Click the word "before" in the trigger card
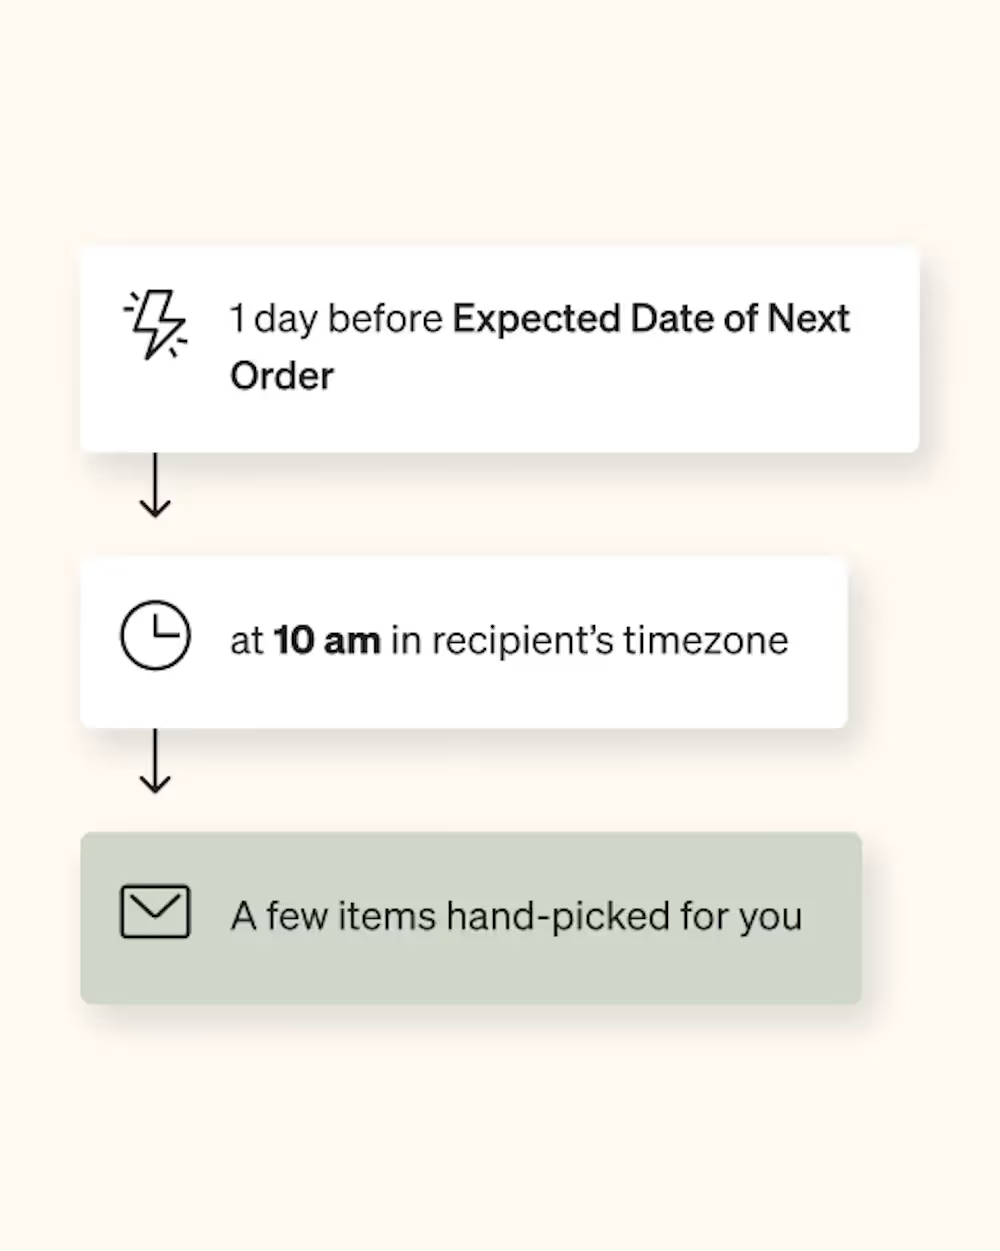The height and width of the screenshot is (1251, 1000). pos(385,319)
